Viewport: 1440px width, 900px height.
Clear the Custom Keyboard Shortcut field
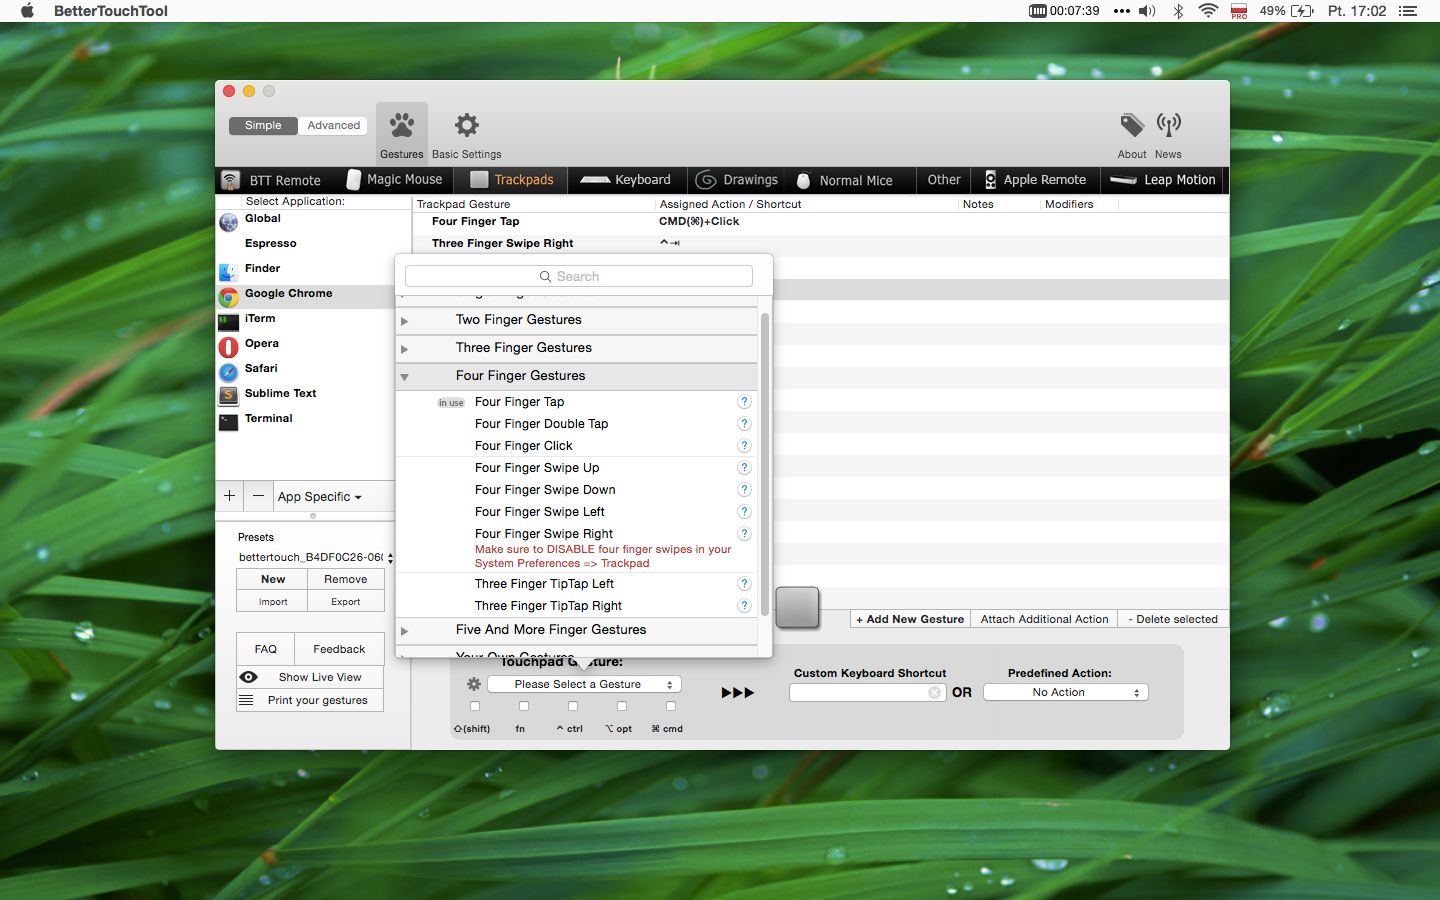pyautogui.click(x=934, y=692)
